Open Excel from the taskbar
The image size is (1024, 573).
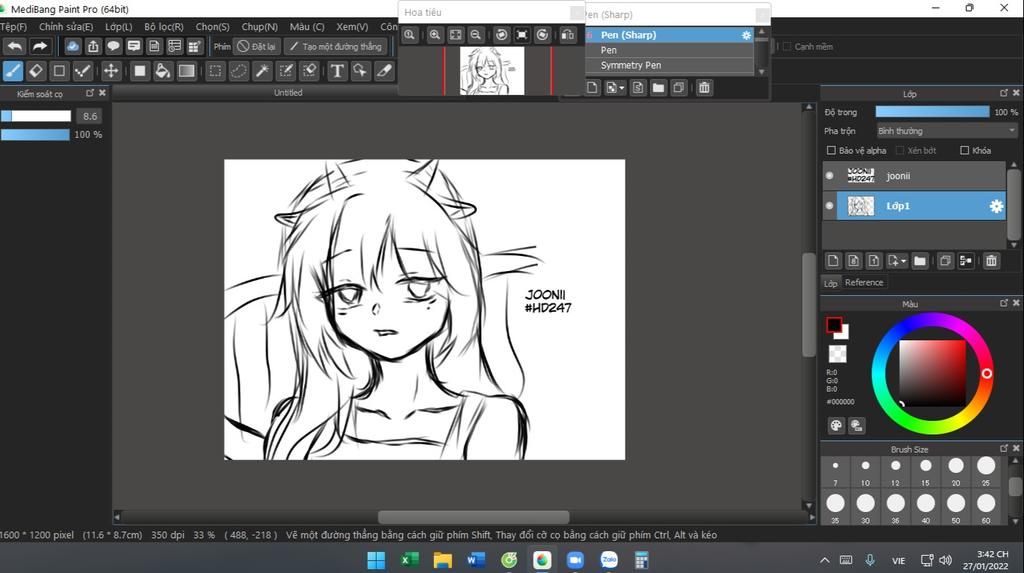pyautogui.click(x=409, y=560)
